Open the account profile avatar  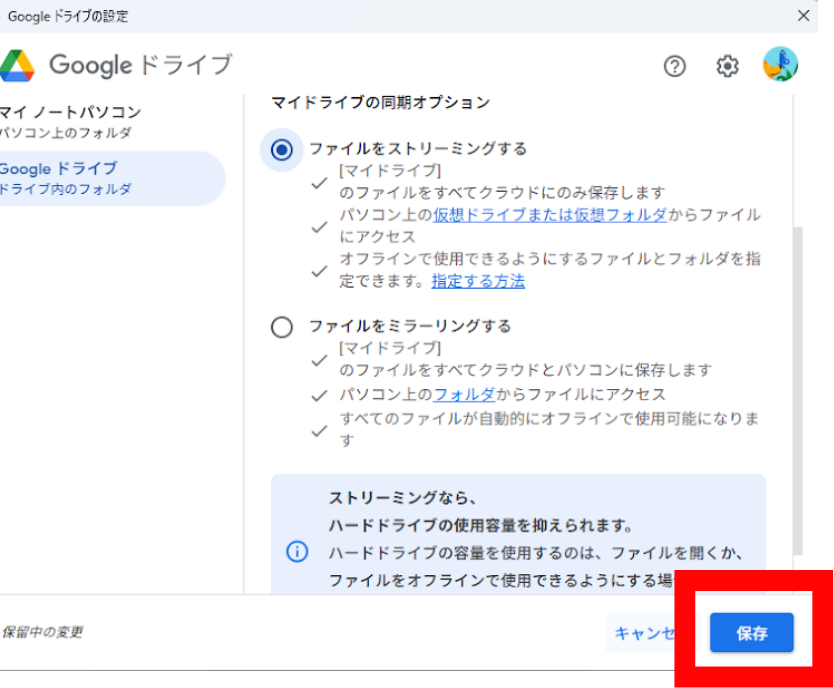point(780,64)
